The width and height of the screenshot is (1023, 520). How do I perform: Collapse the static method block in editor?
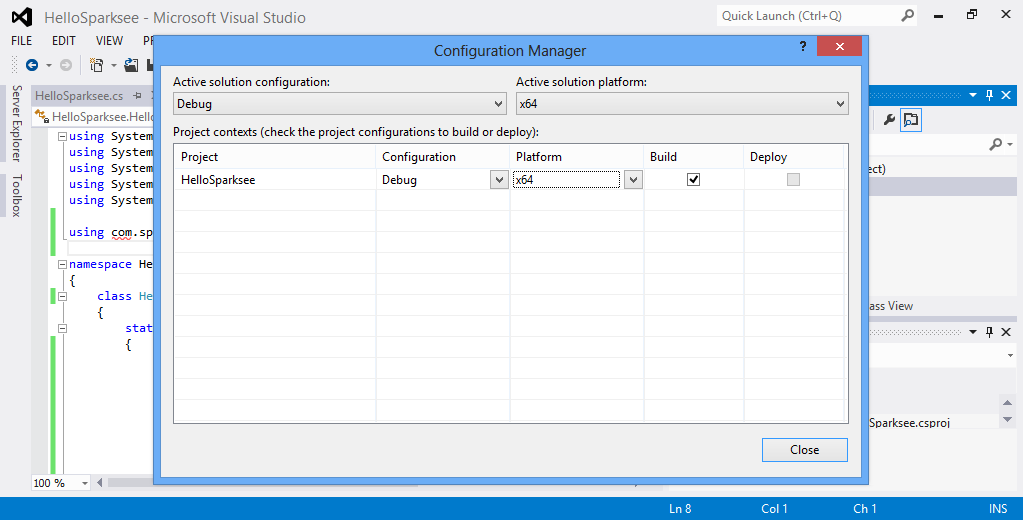63,328
